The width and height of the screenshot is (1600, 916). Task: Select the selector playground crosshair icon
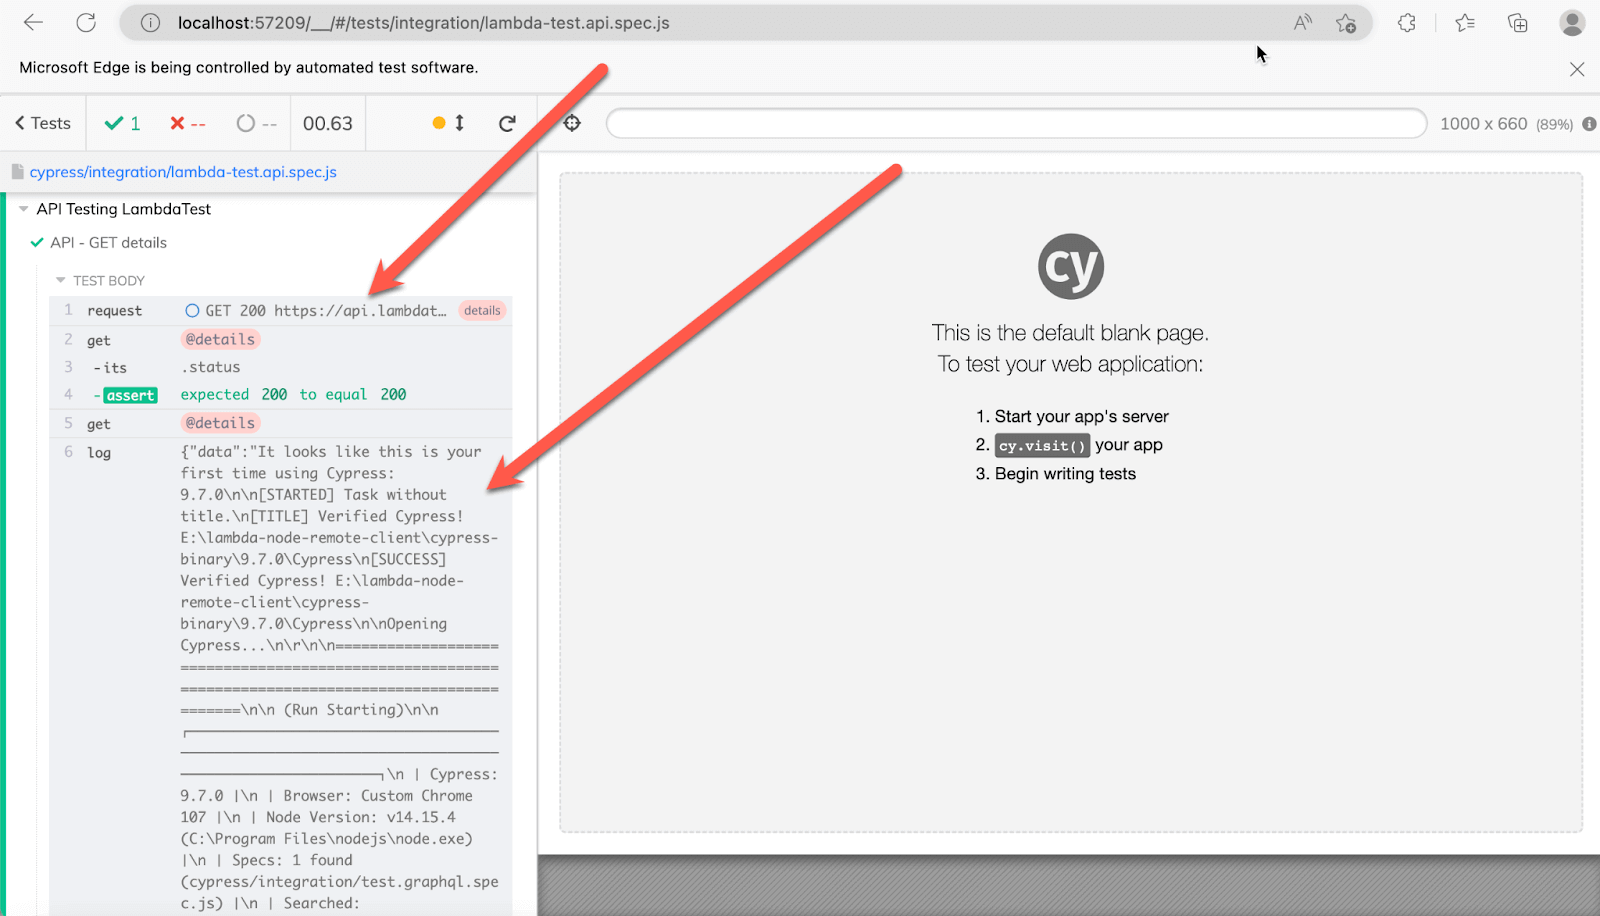[x=570, y=122]
